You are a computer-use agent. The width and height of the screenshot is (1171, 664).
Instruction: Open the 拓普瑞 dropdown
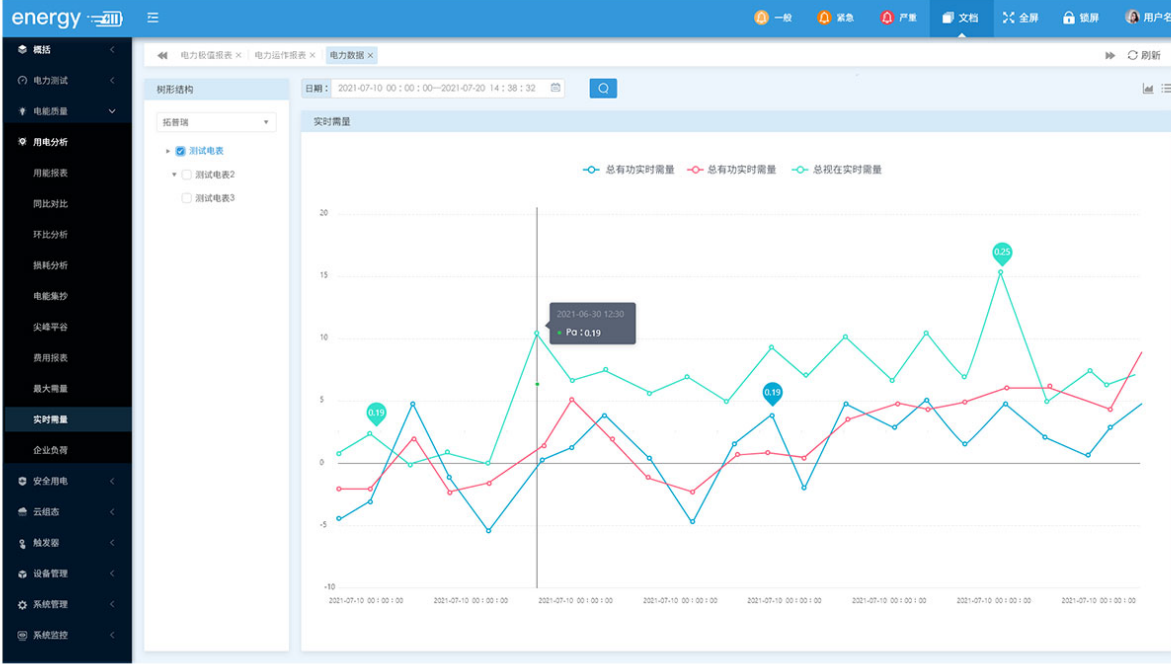[x=216, y=122]
